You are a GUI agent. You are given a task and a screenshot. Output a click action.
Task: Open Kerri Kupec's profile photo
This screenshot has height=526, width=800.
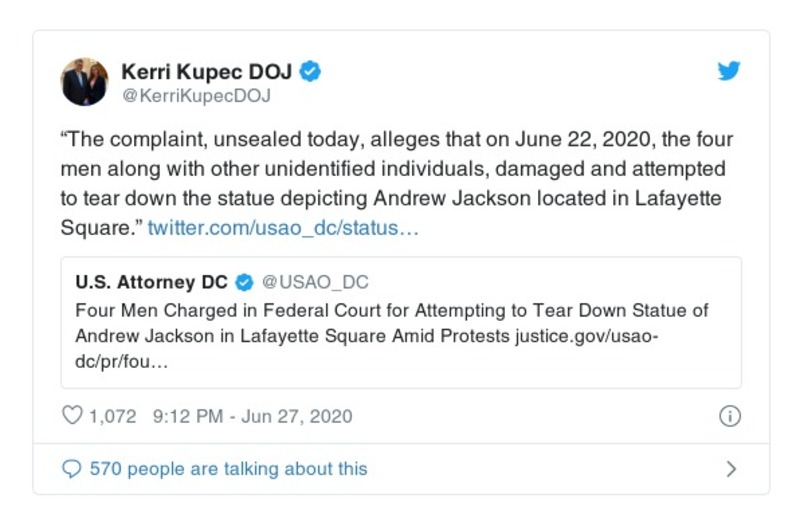click(x=84, y=82)
